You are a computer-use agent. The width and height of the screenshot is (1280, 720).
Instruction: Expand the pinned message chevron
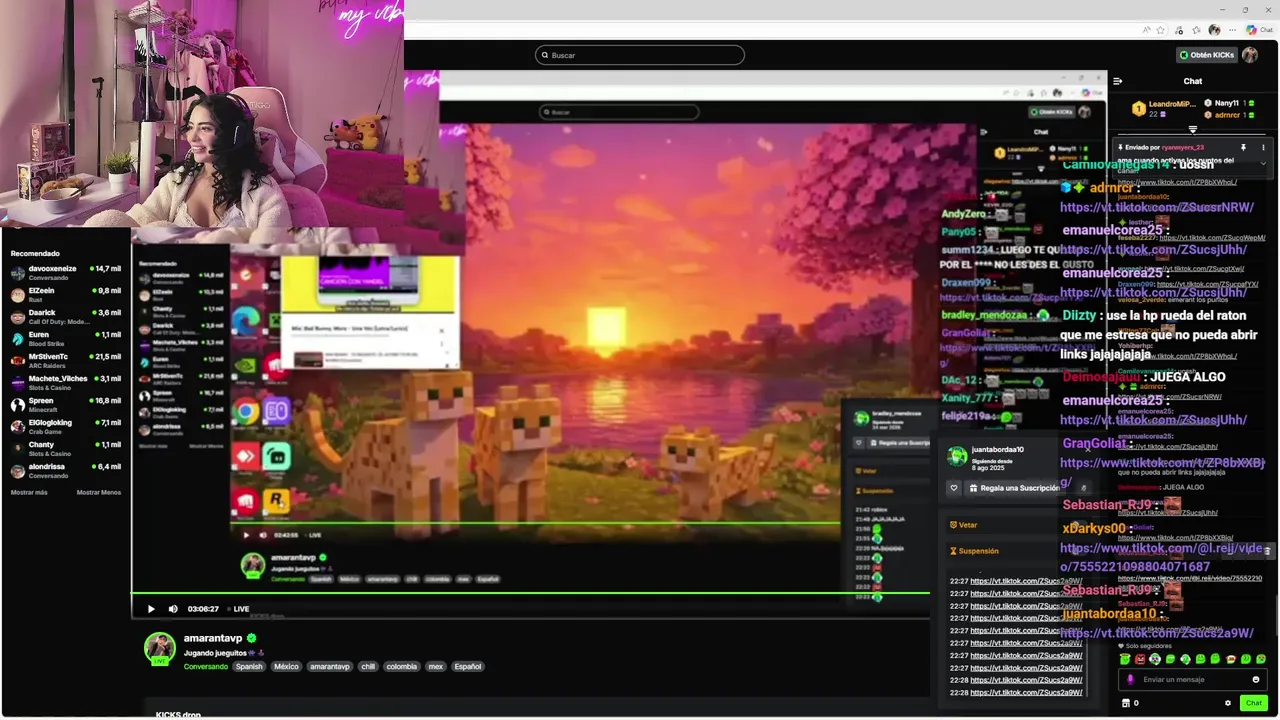(1263, 163)
